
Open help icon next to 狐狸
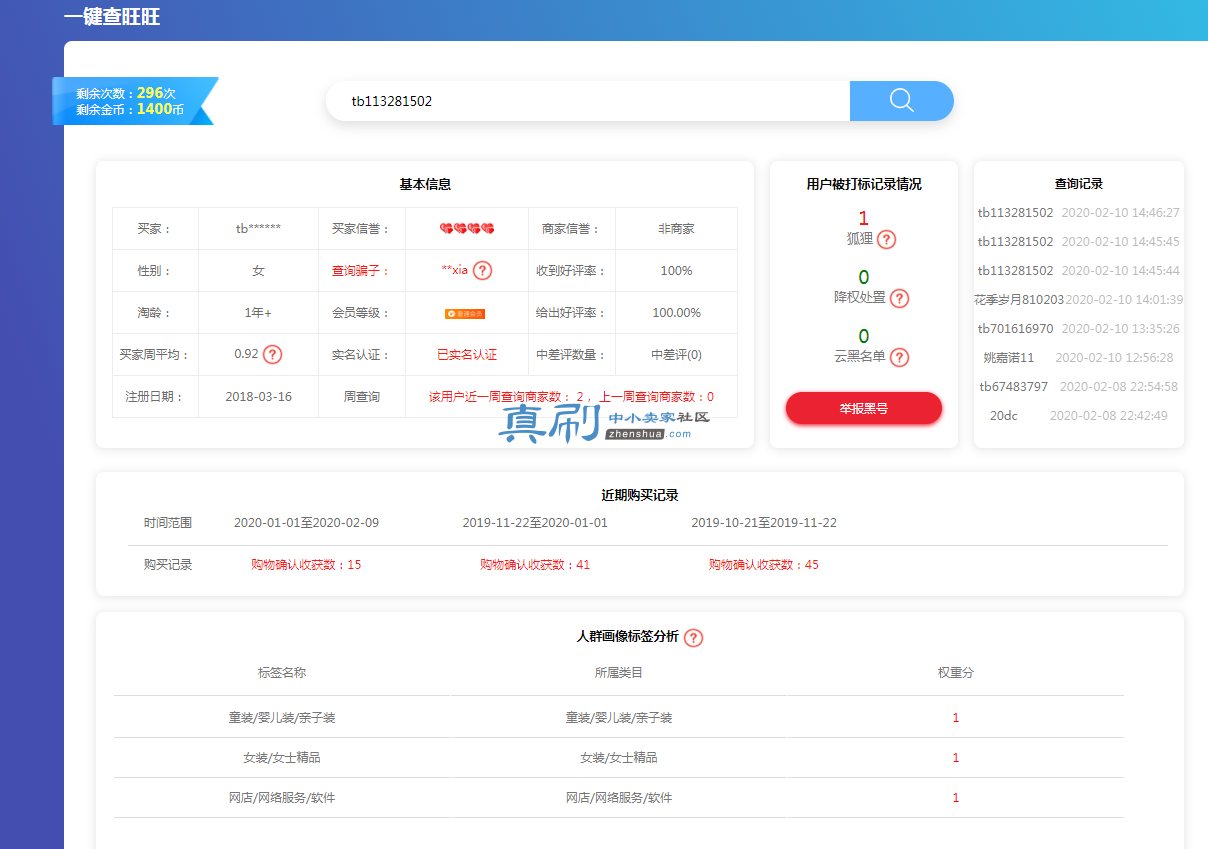click(x=886, y=239)
